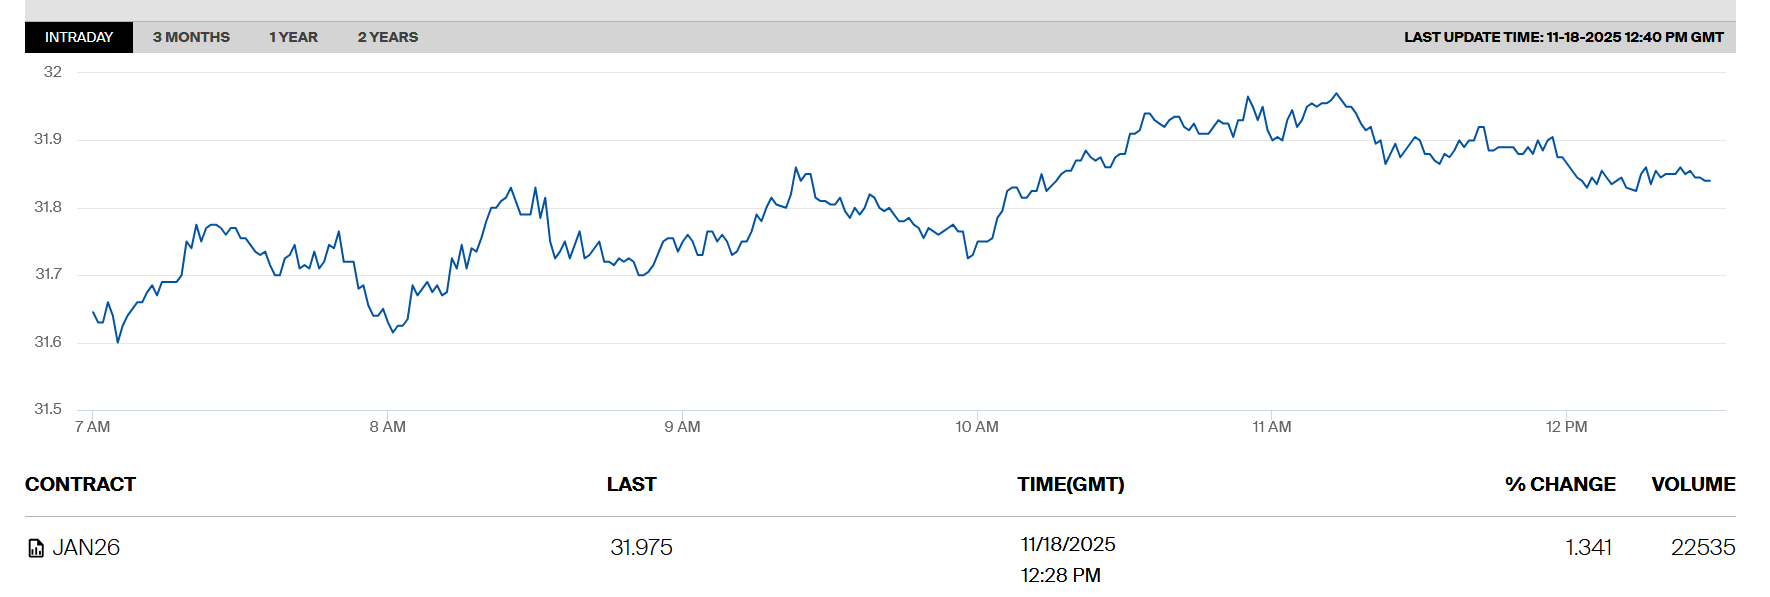Open the 1 YEAR chart view
The image size is (1770, 597).
coord(293,37)
